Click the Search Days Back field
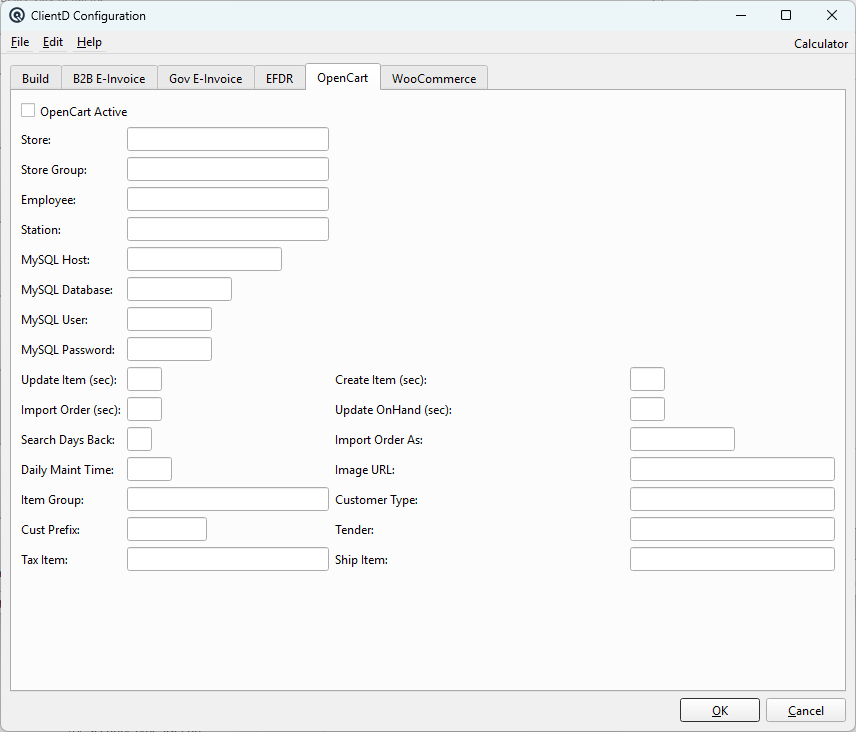This screenshot has width=856, height=732. [x=139, y=439]
